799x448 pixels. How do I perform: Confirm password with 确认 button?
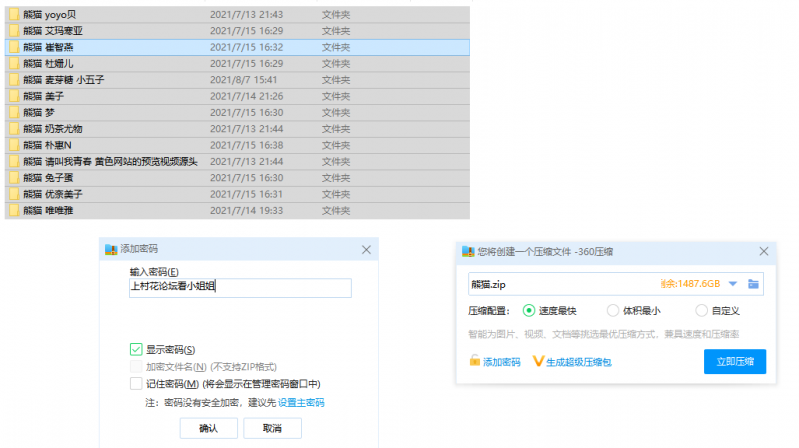point(208,427)
